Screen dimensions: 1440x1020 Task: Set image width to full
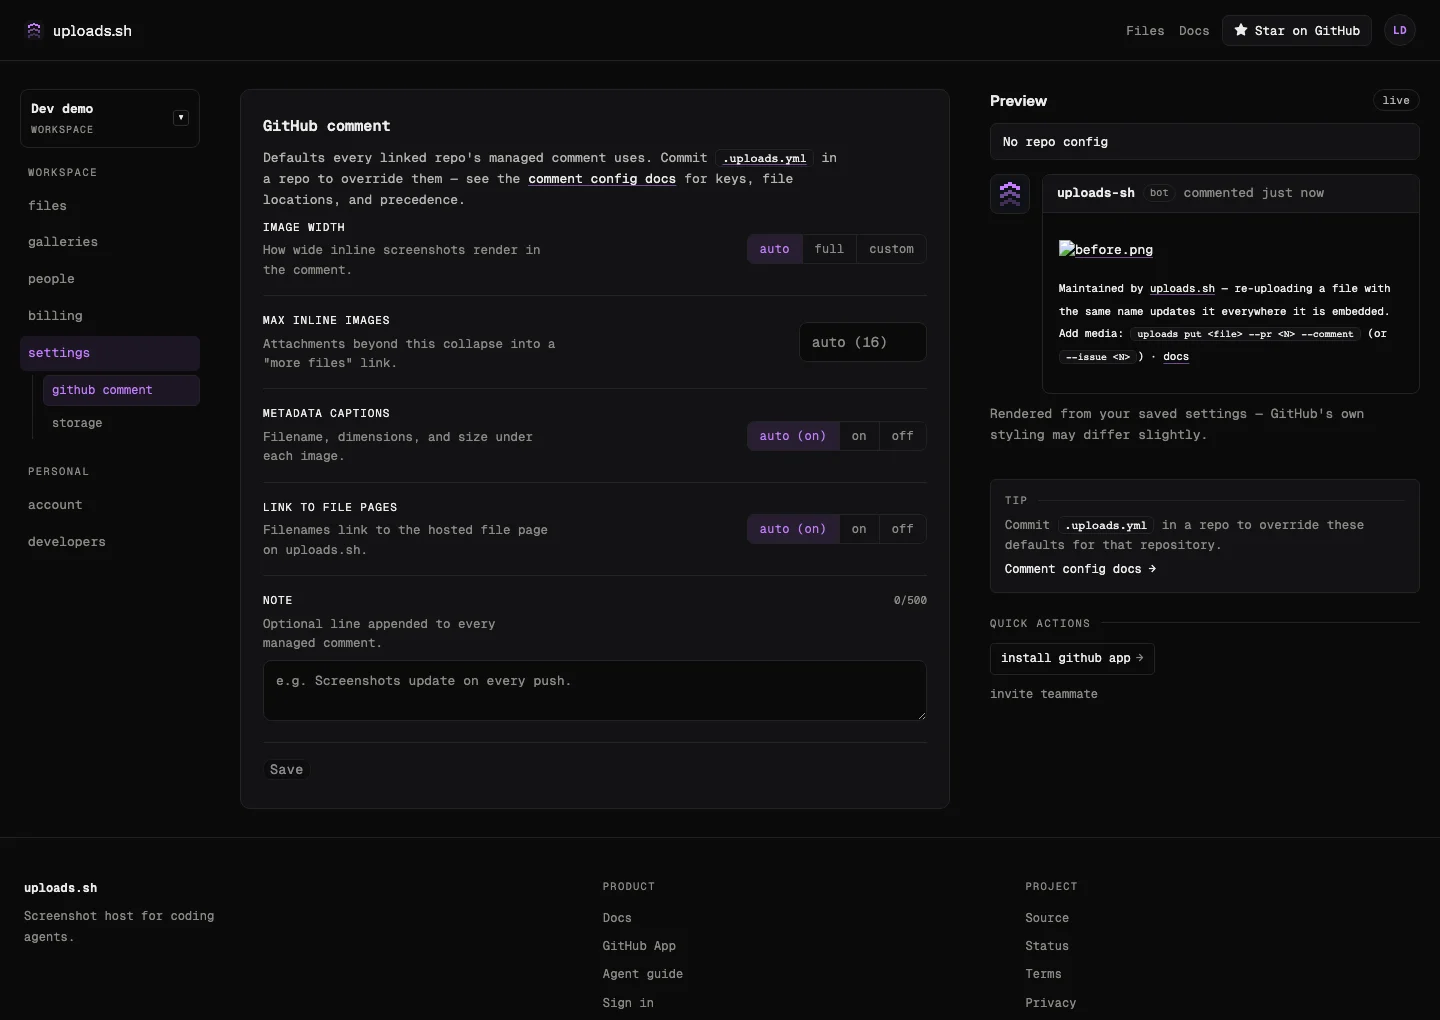(829, 249)
